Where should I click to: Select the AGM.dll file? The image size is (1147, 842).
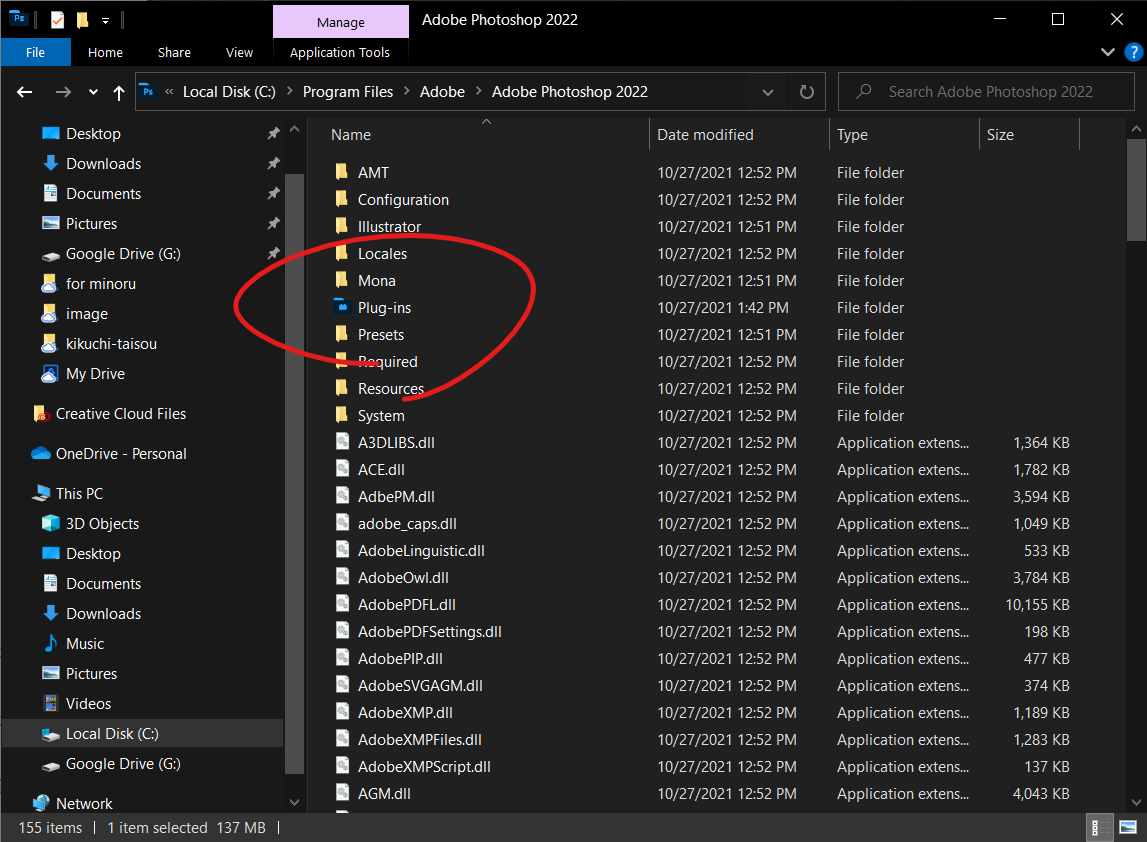[384, 794]
